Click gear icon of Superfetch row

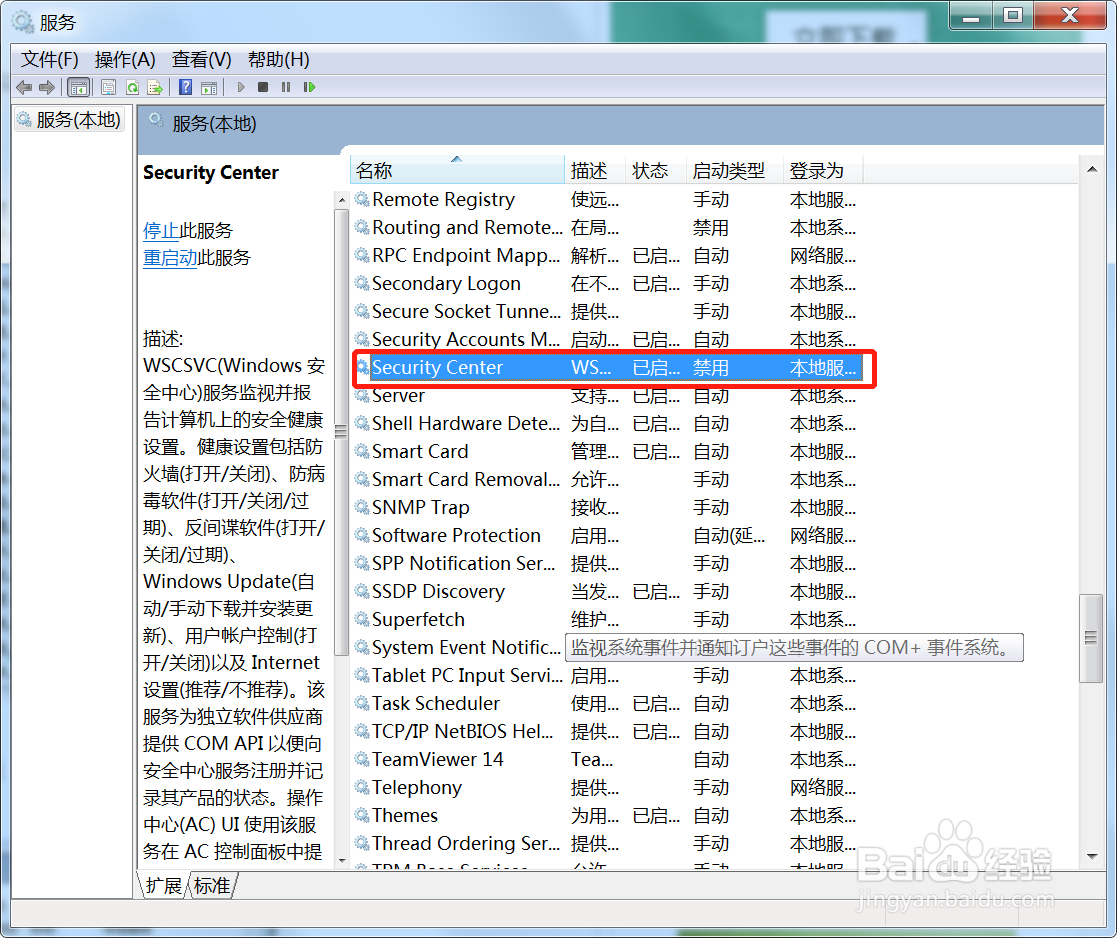(x=362, y=618)
